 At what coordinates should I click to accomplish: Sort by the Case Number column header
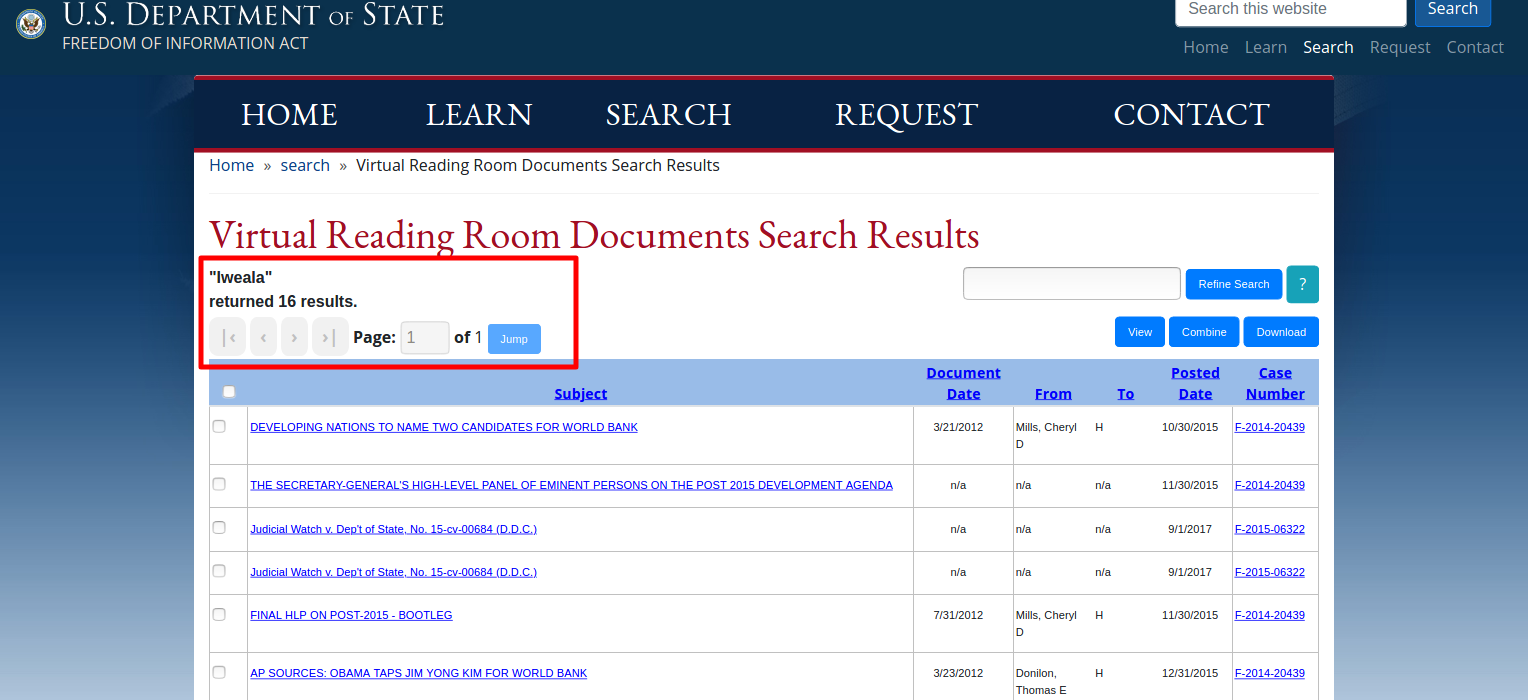[x=1275, y=383]
